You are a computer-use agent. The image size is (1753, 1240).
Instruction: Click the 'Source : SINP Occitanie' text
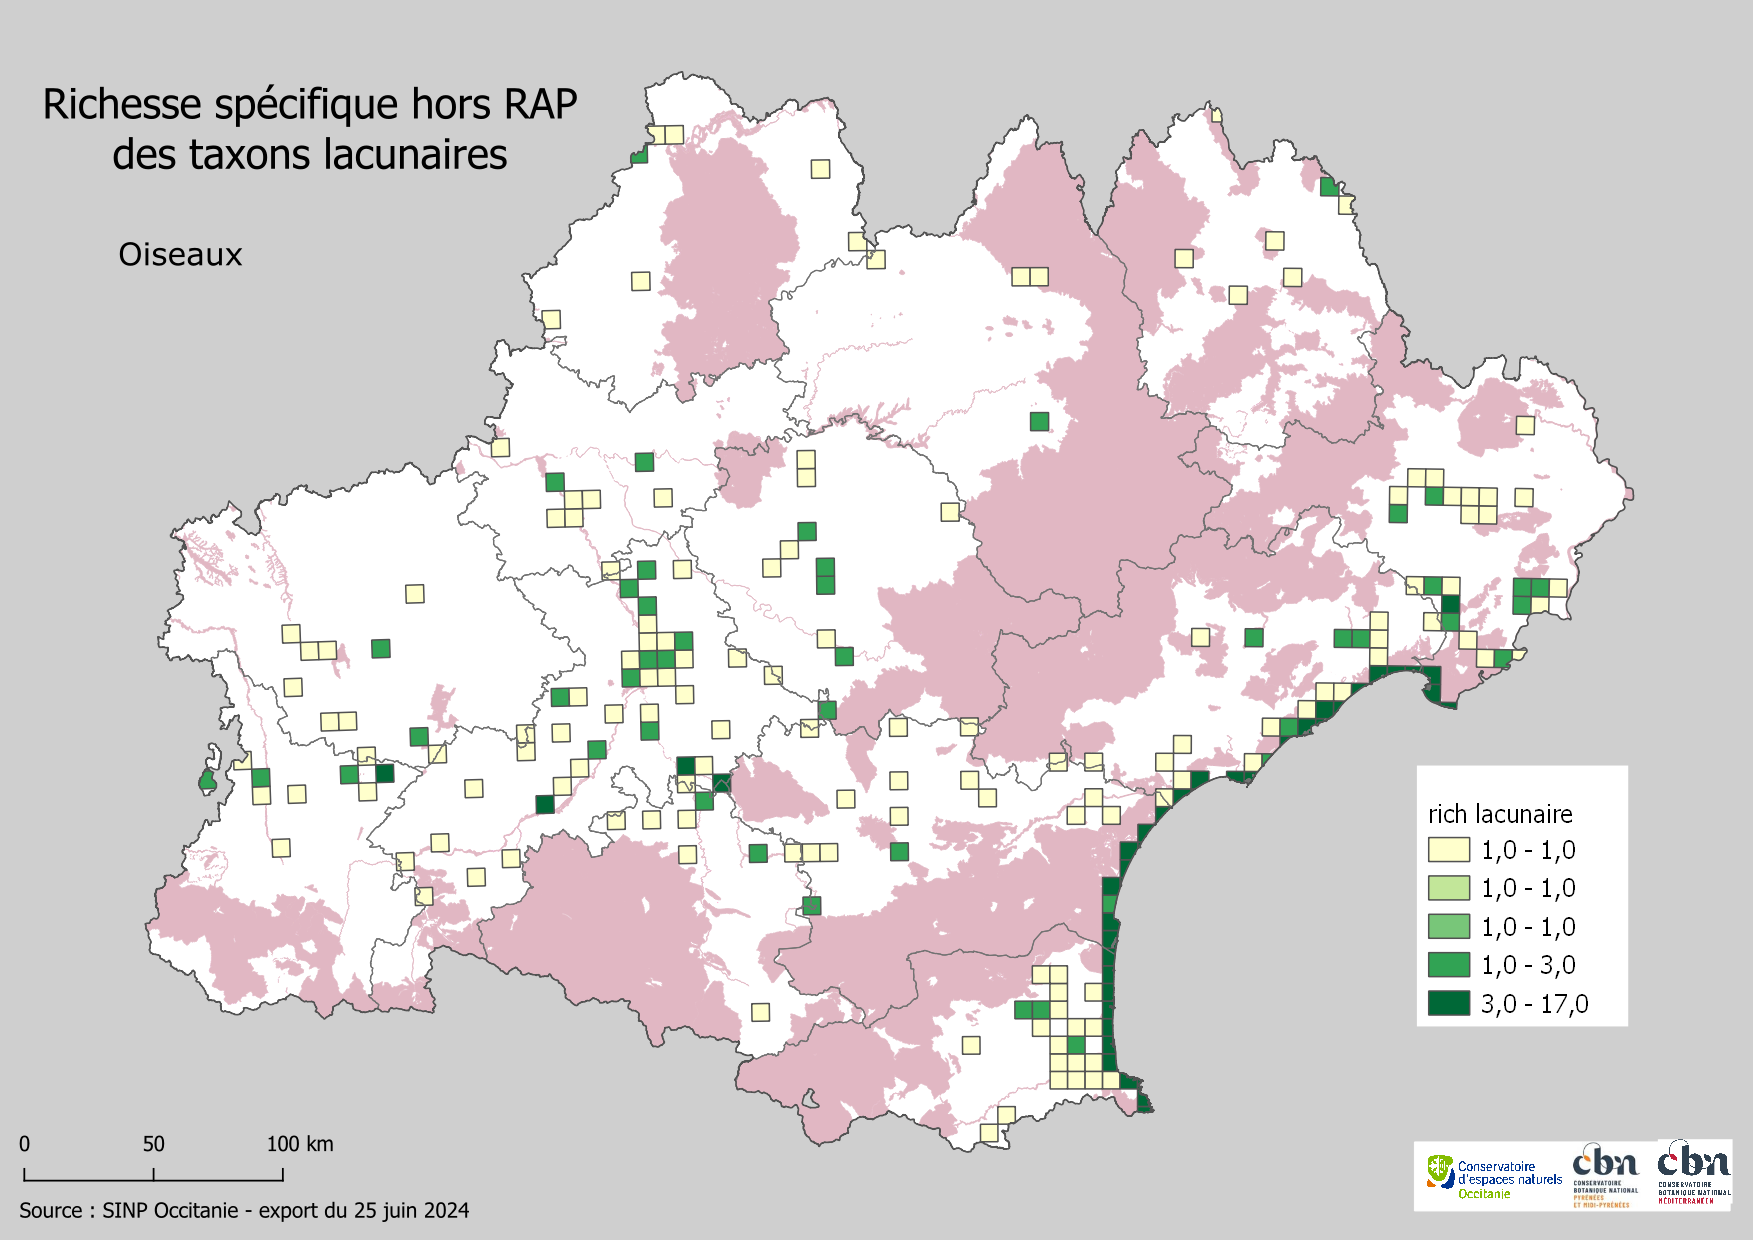244,1211
